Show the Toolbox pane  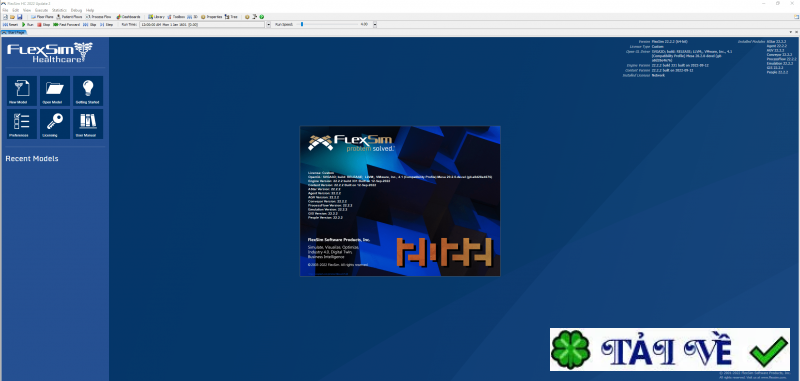point(177,17)
